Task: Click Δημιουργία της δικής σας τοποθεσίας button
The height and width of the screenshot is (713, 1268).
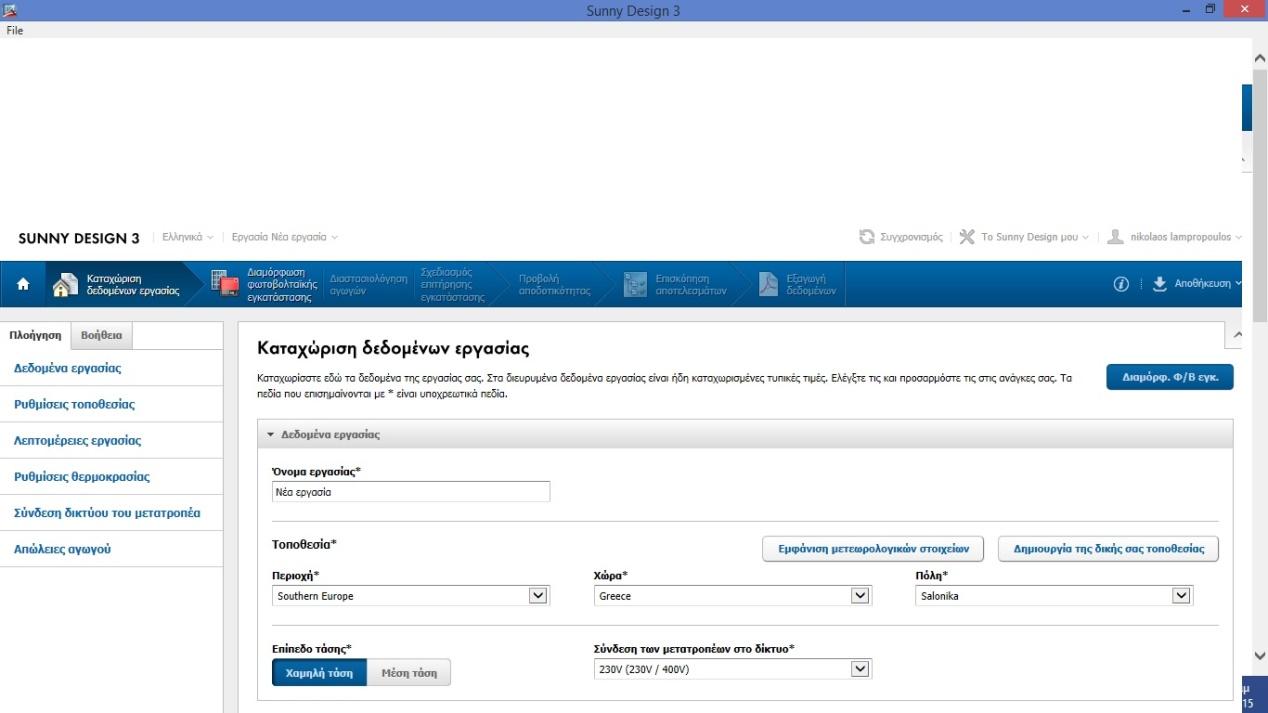Action: point(1108,549)
